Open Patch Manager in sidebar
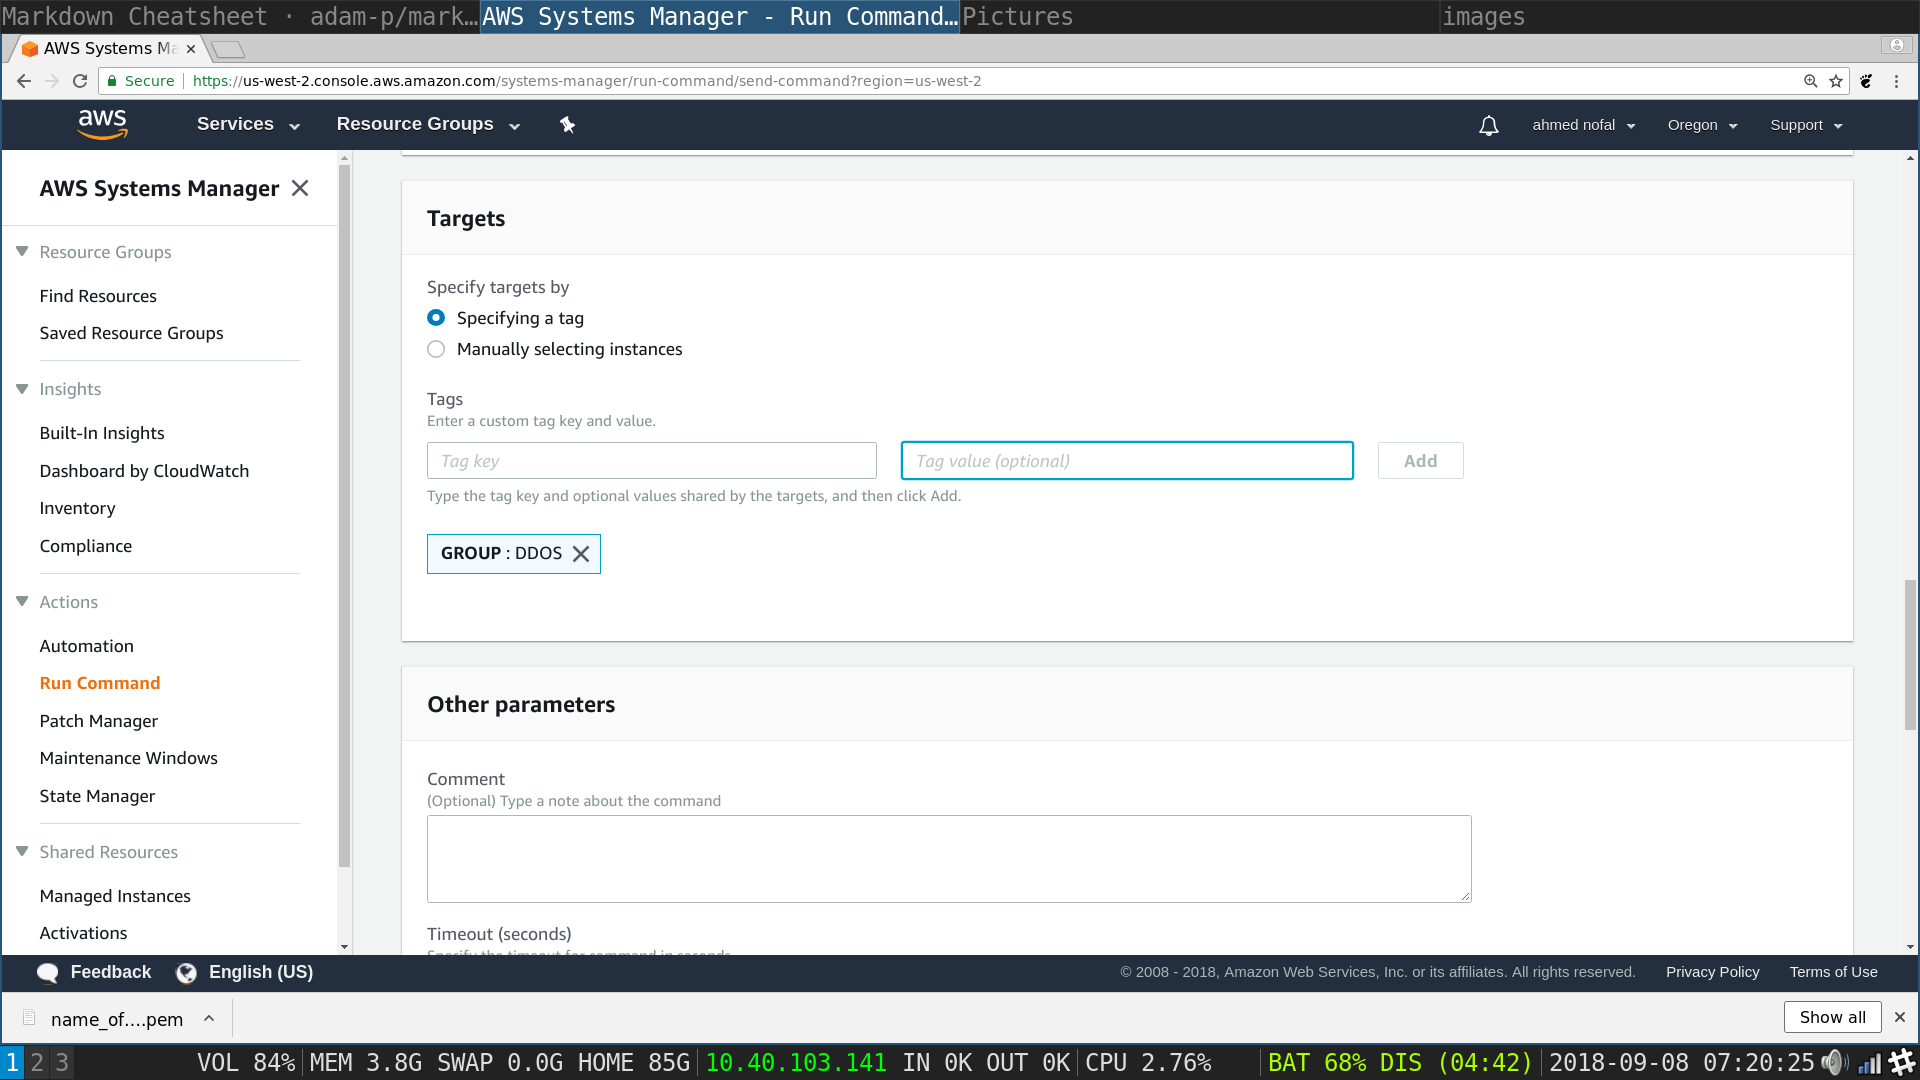This screenshot has height=1080, width=1920. [x=98, y=721]
